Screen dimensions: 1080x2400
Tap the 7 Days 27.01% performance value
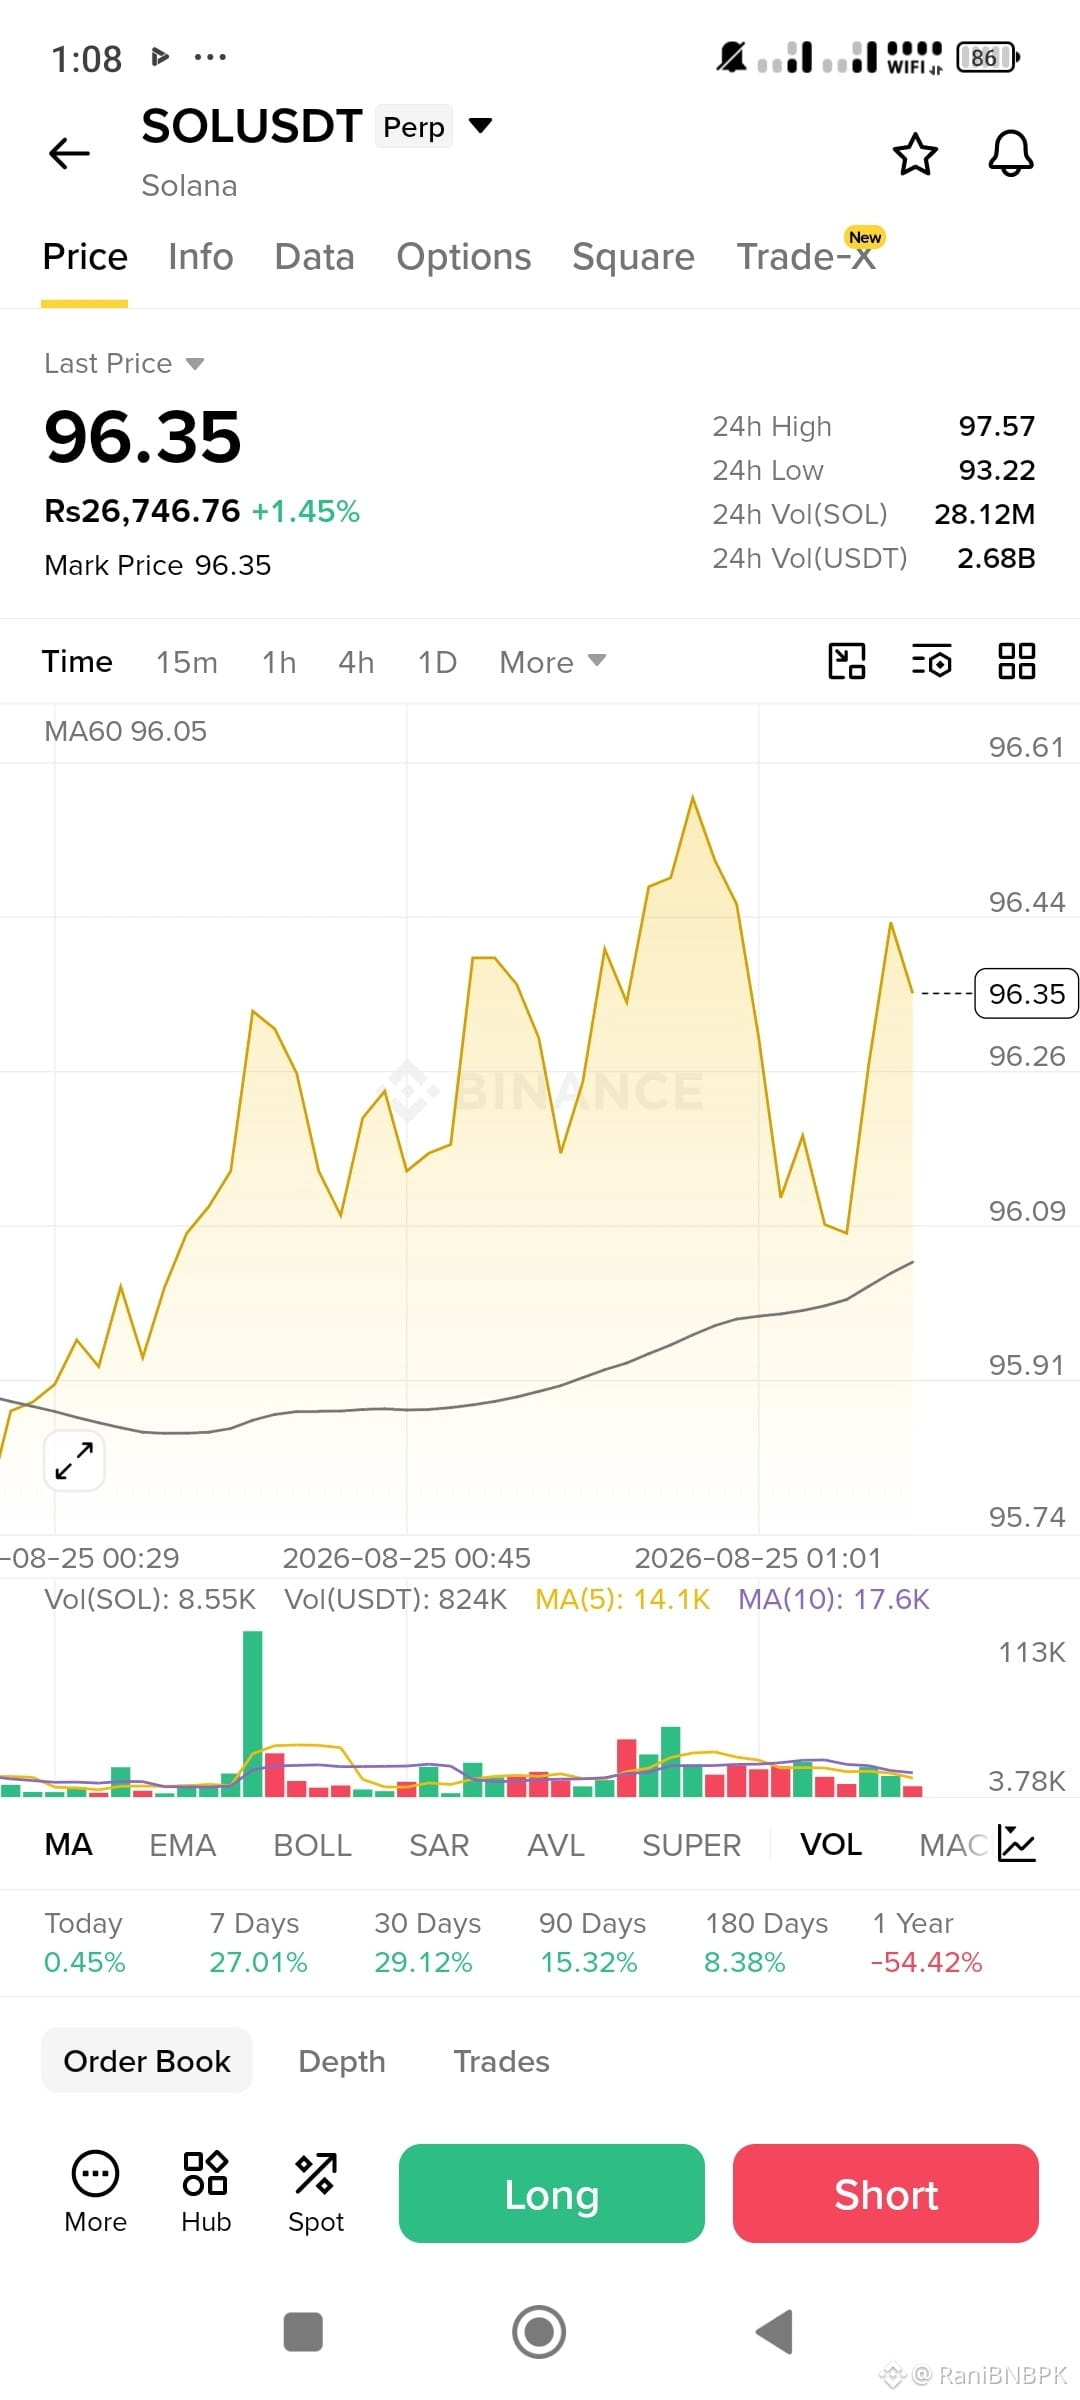click(258, 1962)
